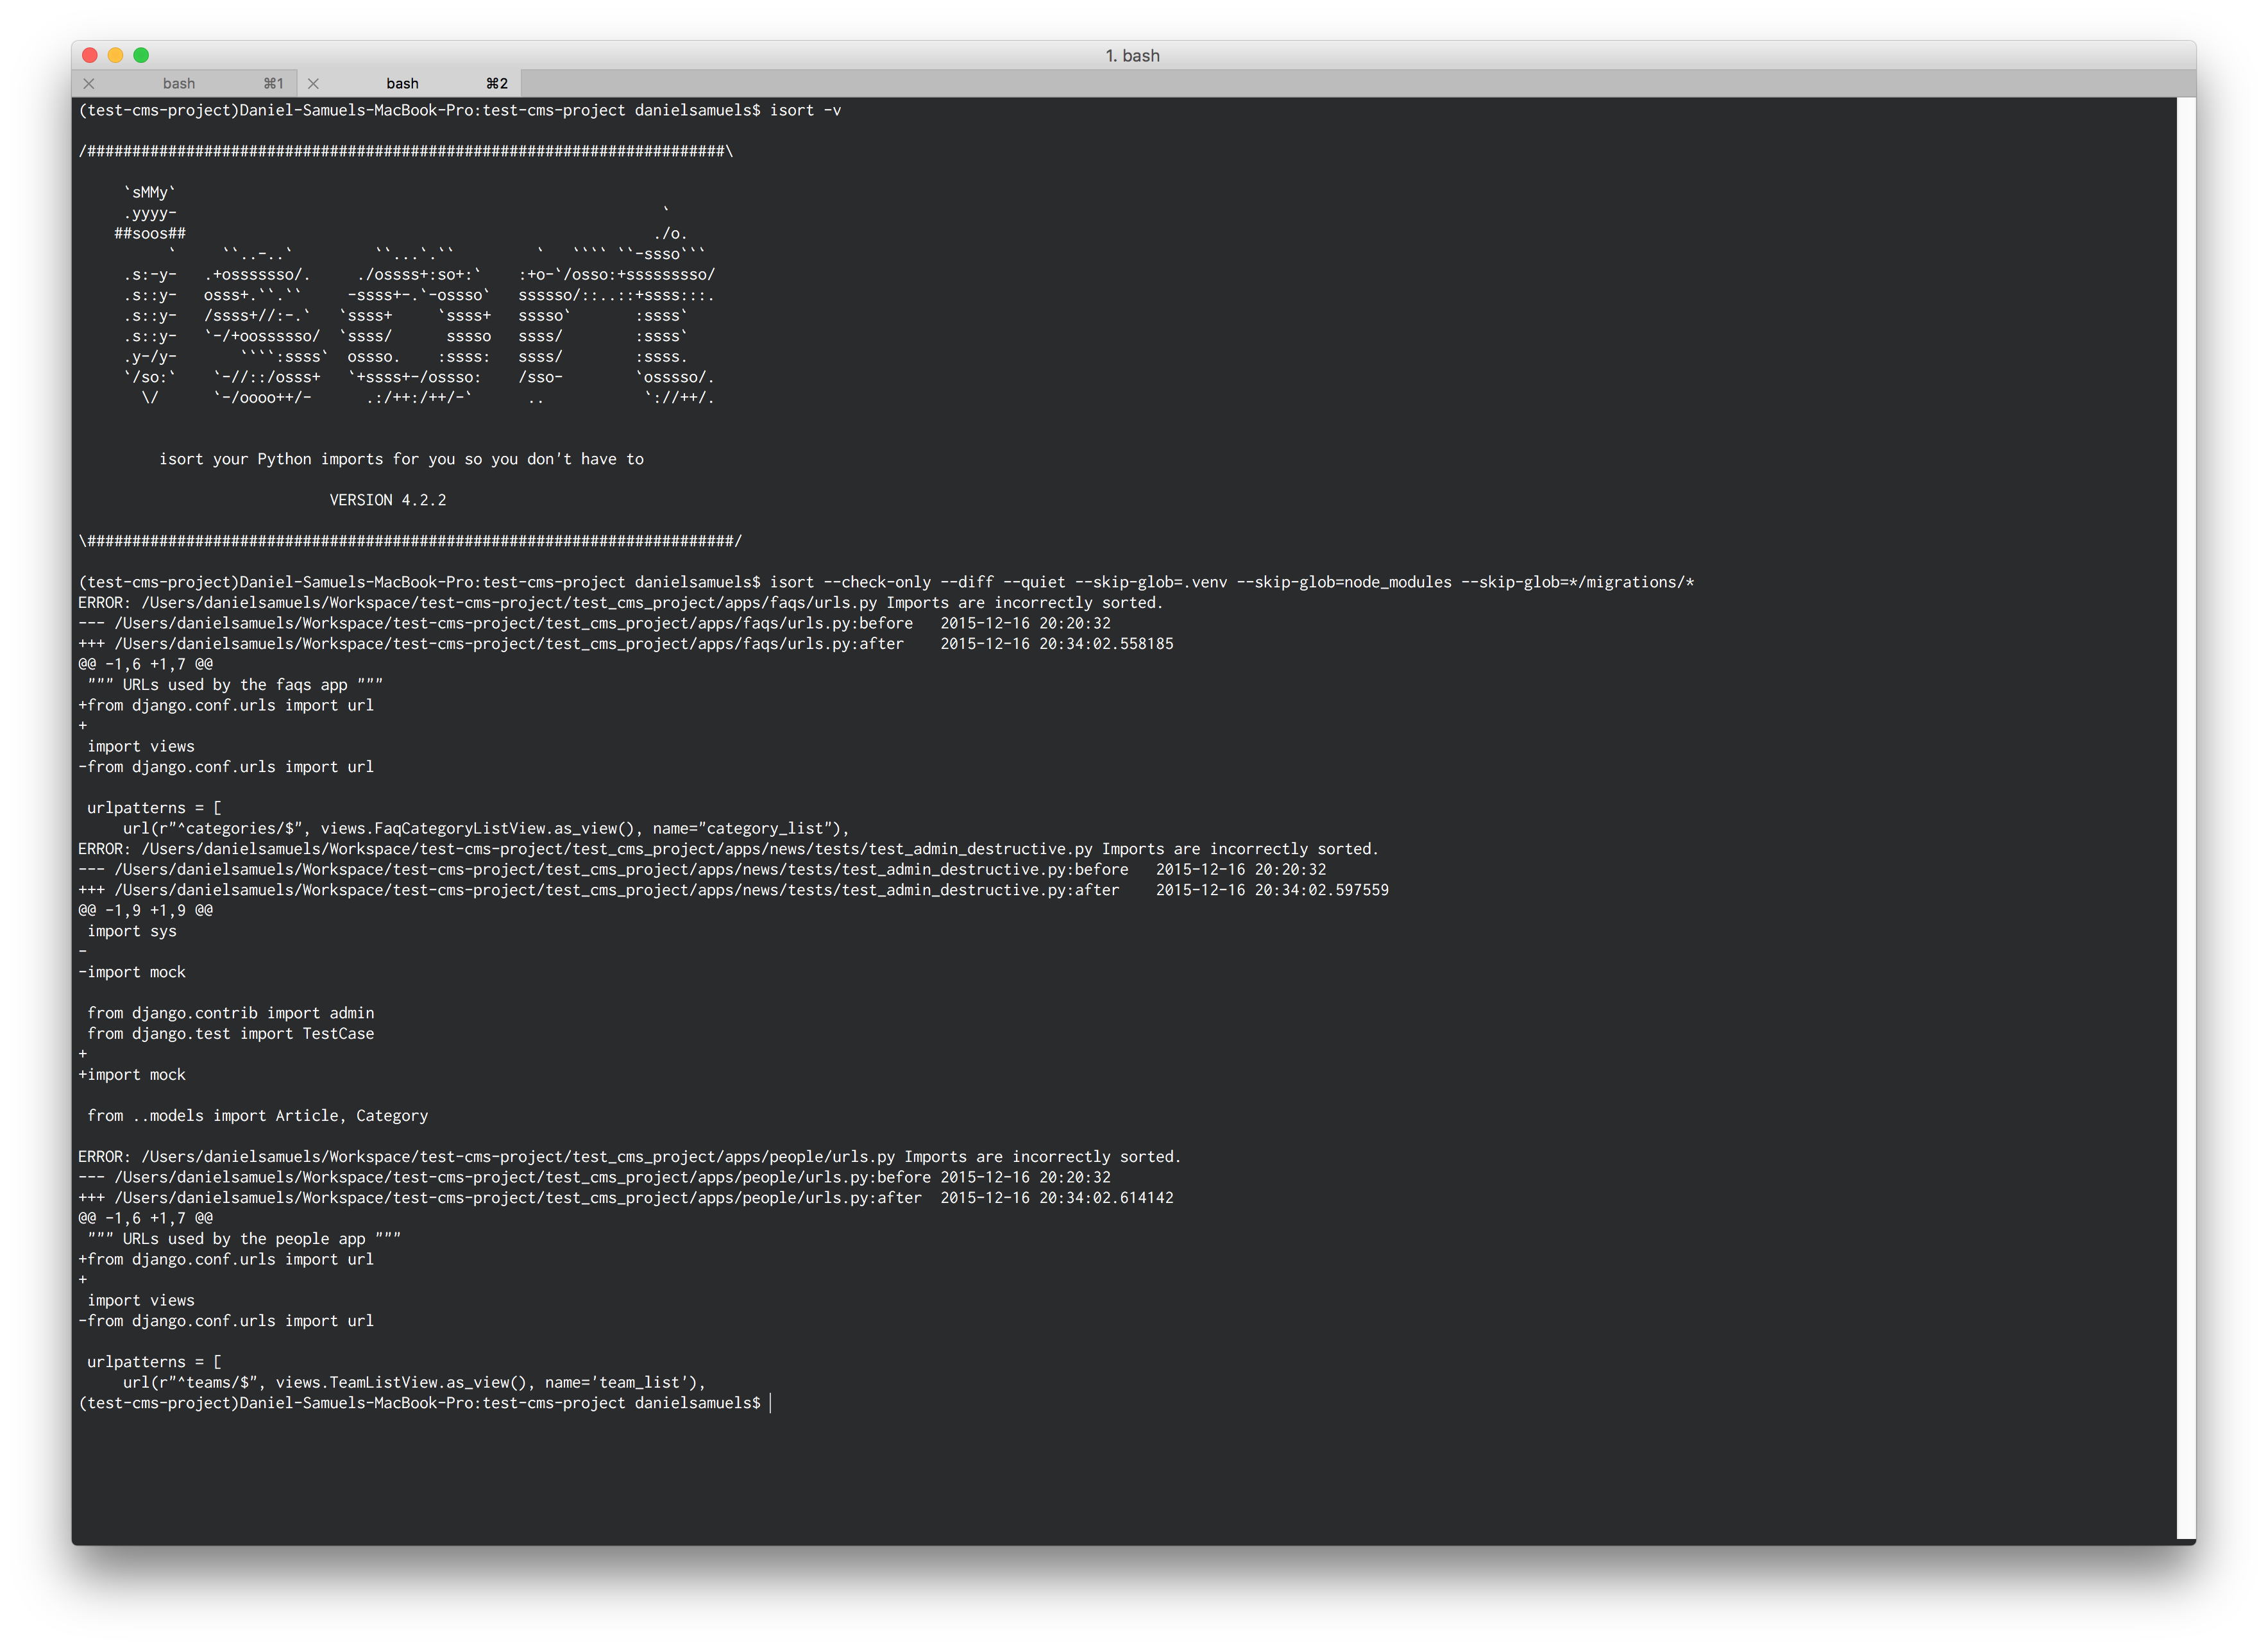Click the '+import mock' diff line

[132, 1075]
